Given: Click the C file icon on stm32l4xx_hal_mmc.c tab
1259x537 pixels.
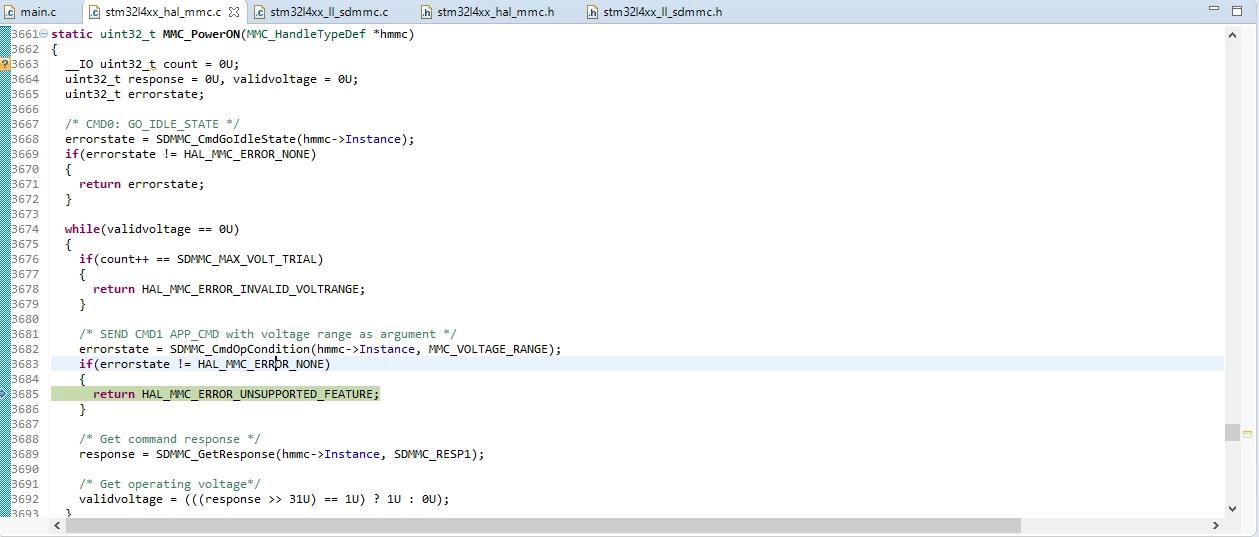Looking at the screenshot, I should point(95,12).
